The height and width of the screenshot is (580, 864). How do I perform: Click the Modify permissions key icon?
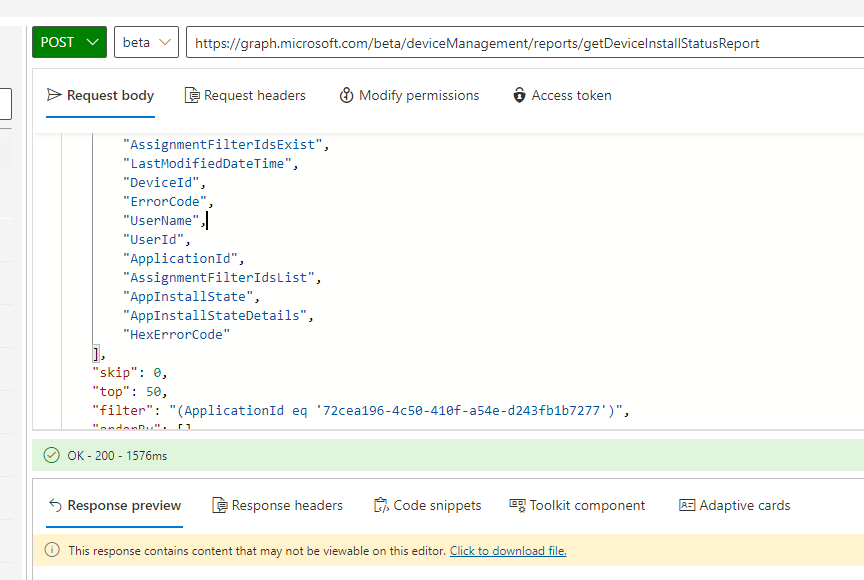[346, 95]
